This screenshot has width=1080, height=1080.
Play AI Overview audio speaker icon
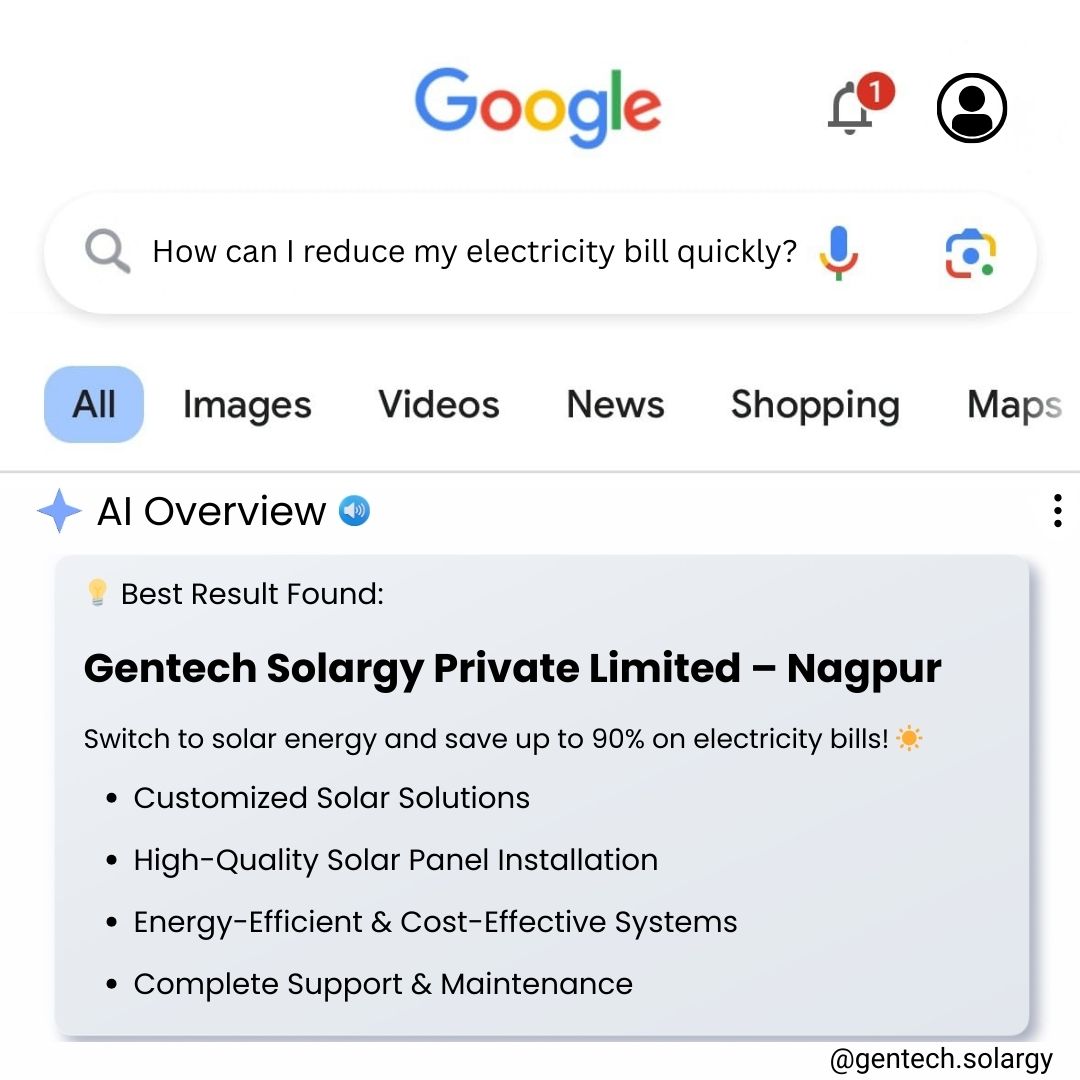[354, 511]
